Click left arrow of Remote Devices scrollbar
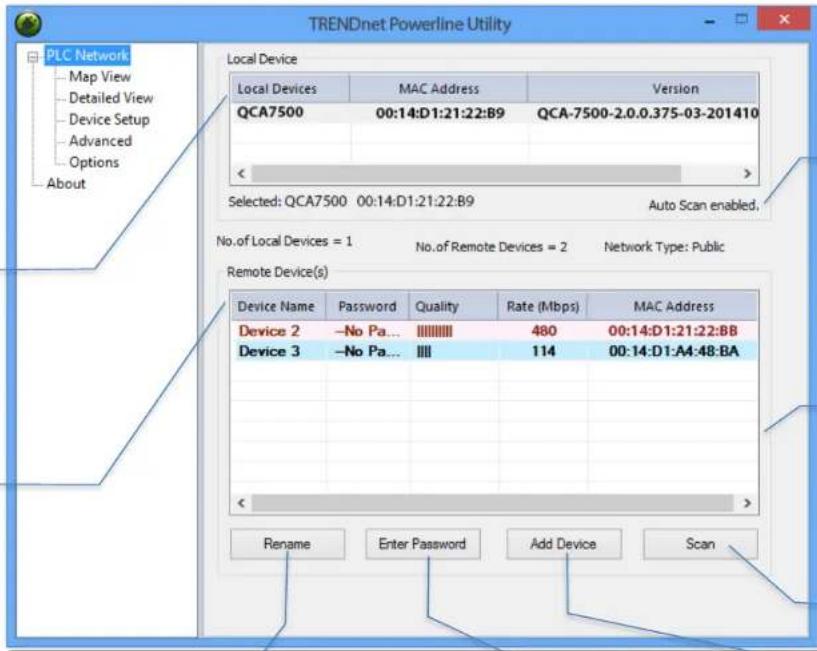 241,503
